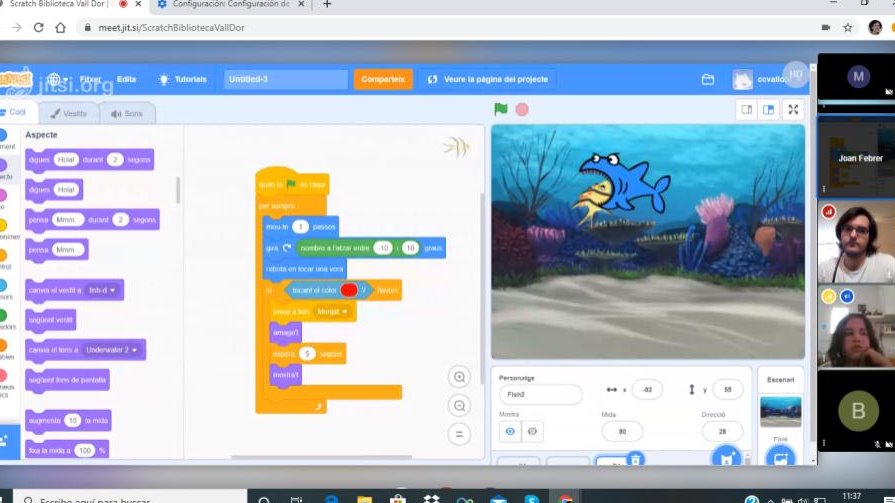Click the mostra't block in script
The width and height of the screenshot is (895, 503).
point(285,375)
